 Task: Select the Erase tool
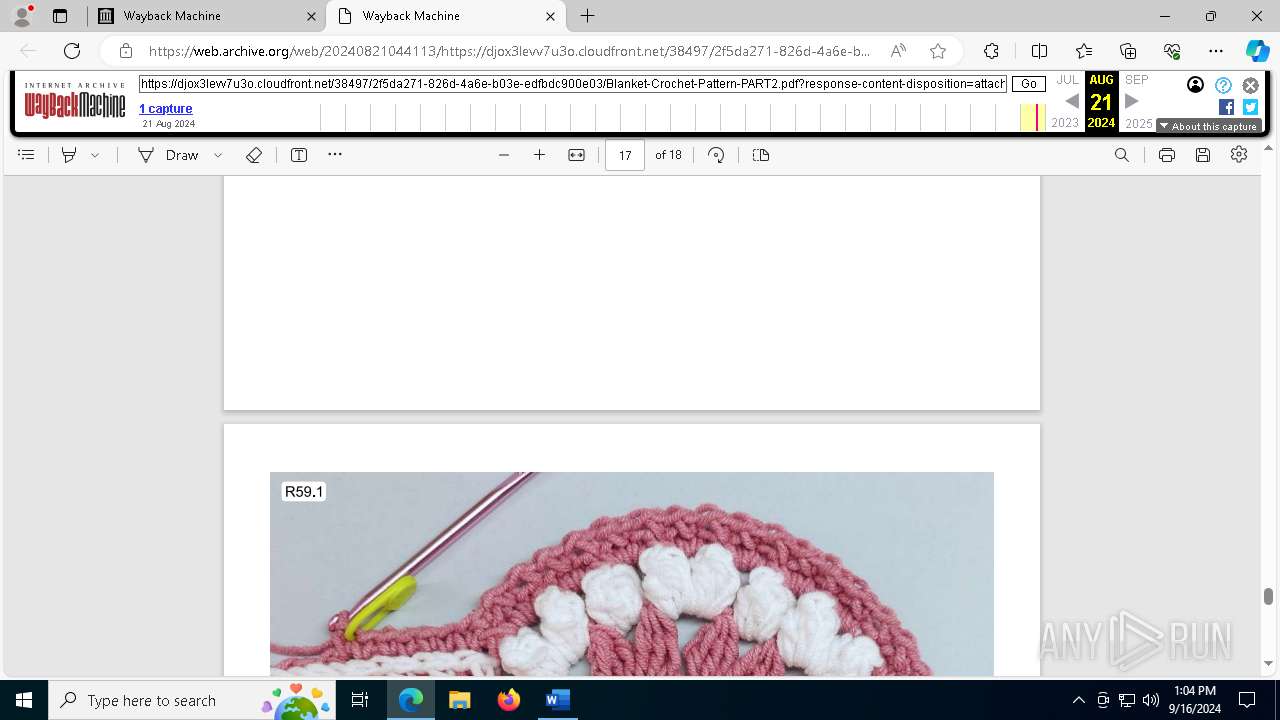254,155
